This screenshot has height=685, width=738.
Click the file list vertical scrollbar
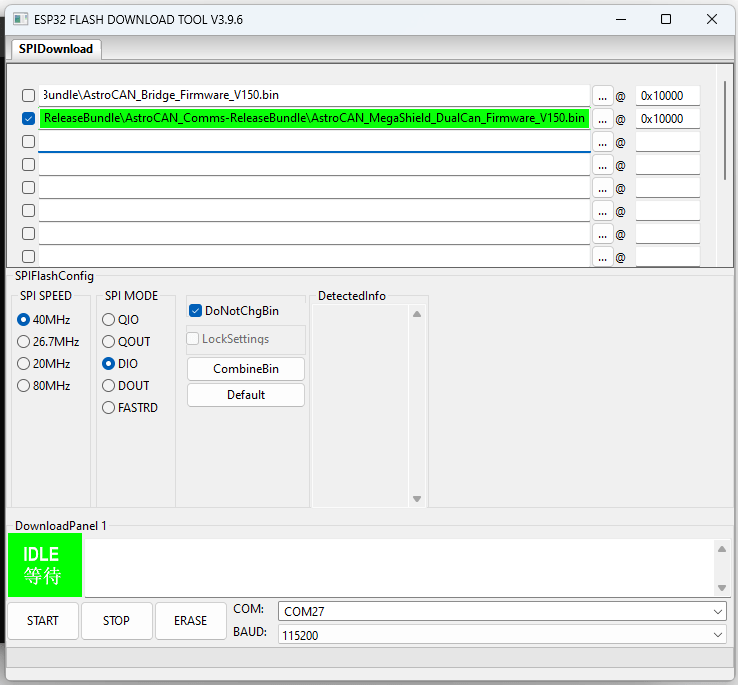tap(725, 130)
